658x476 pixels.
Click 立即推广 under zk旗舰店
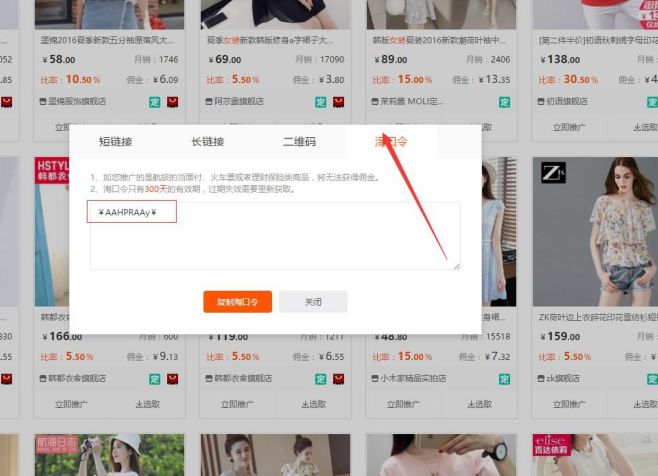click(569, 404)
